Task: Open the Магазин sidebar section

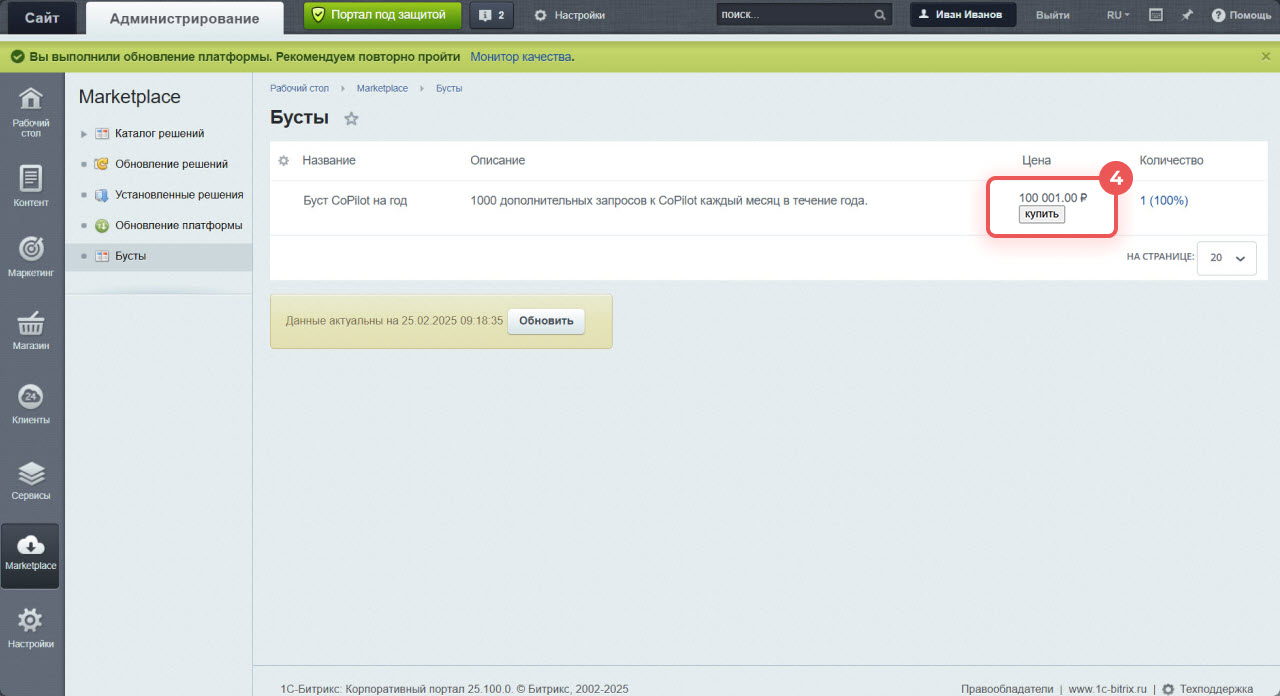Action: 31,331
